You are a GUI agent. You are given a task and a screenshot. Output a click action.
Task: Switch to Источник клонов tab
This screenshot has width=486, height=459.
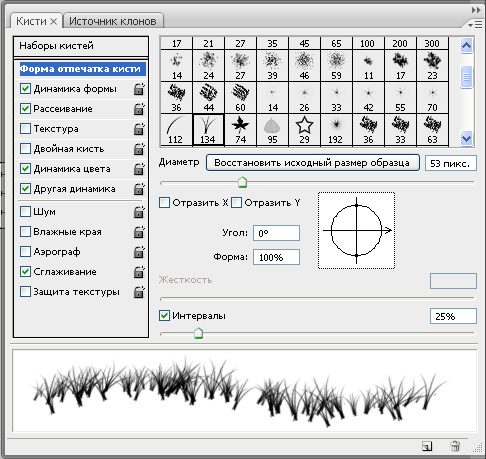click(x=113, y=21)
